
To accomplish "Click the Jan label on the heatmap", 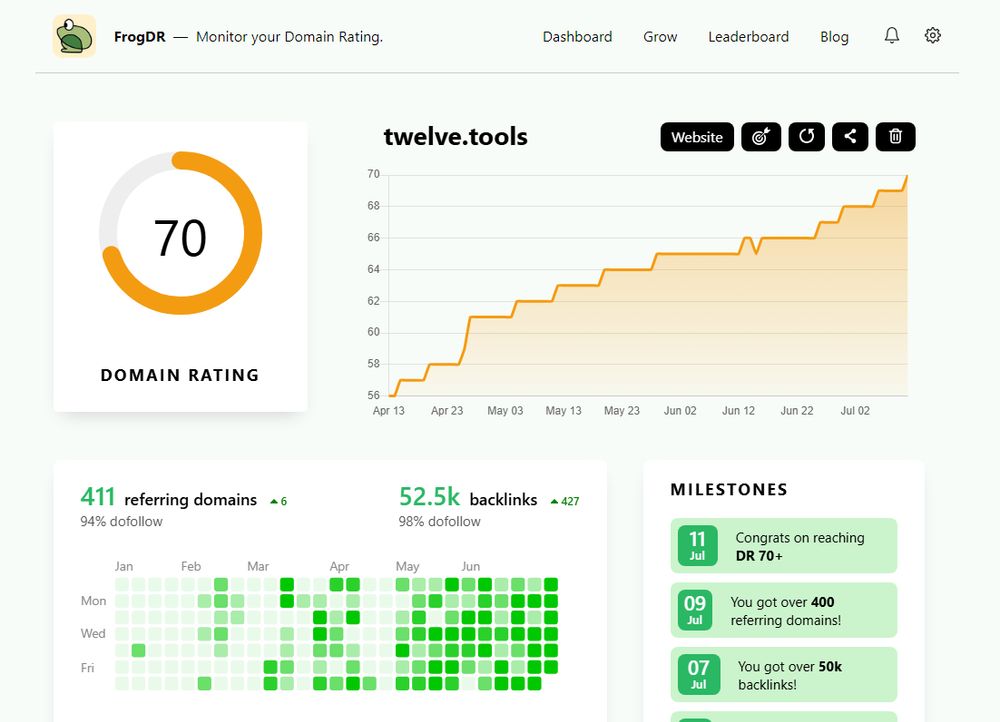I will pos(124,566).
